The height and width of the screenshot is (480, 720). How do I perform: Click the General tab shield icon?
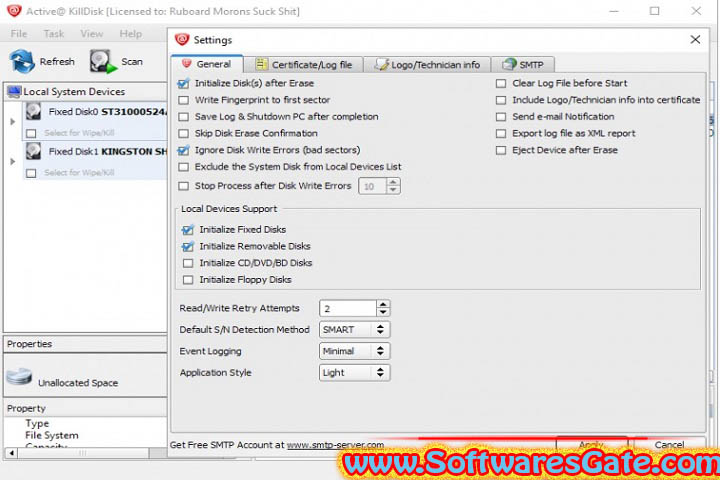pos(186,64)
